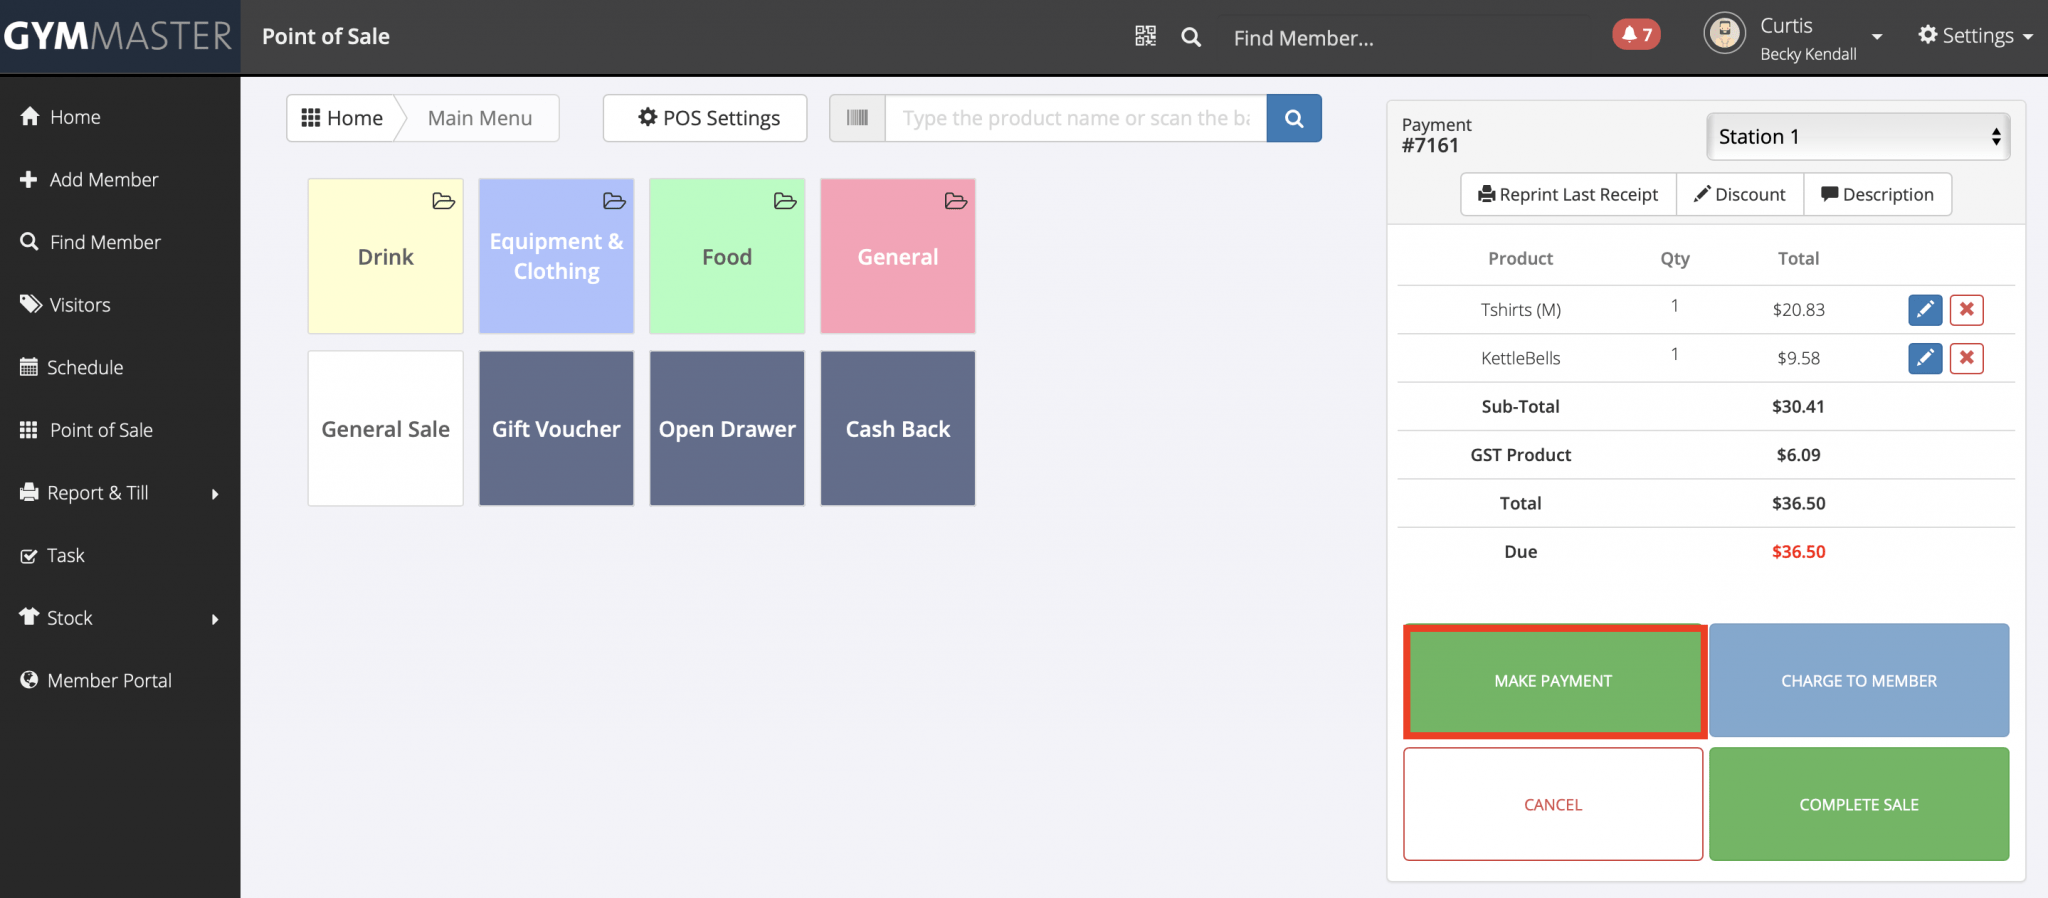
Task: Open Find Member in the sidebar
Action: pos(91,242)
